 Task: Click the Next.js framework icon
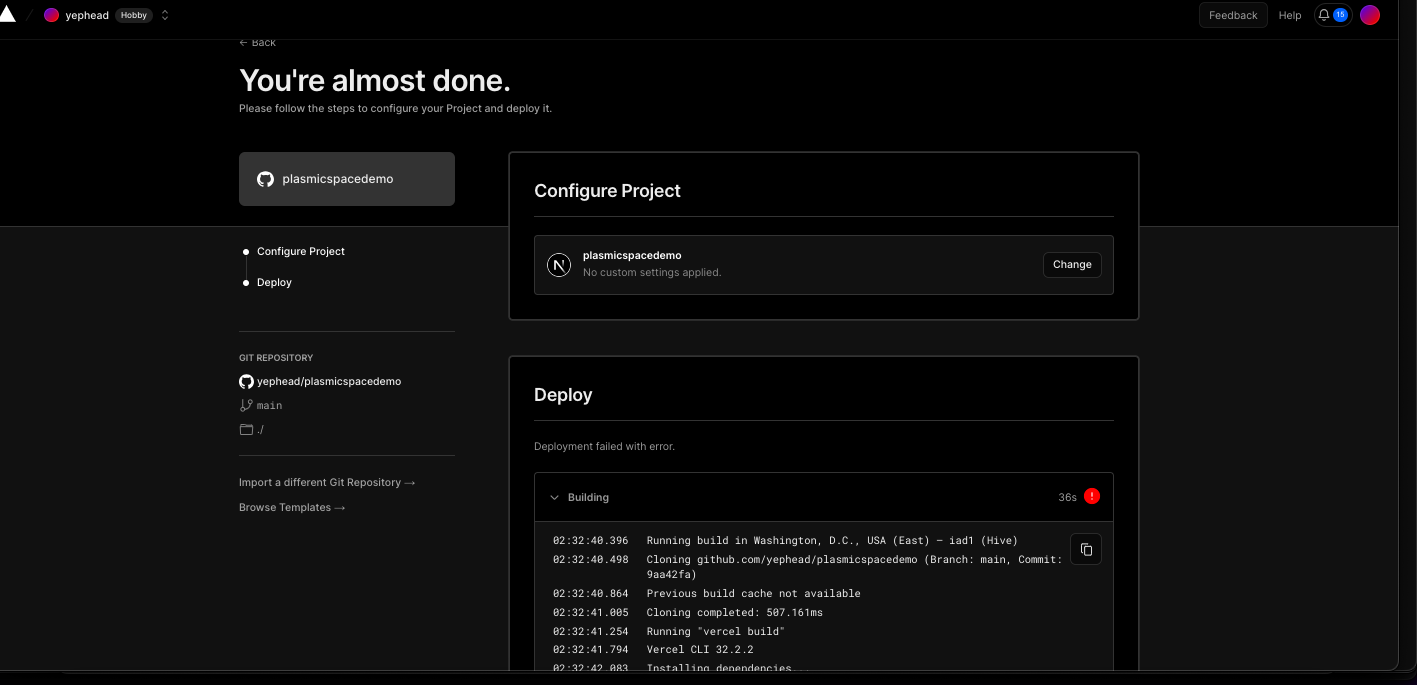click(558, 265)
